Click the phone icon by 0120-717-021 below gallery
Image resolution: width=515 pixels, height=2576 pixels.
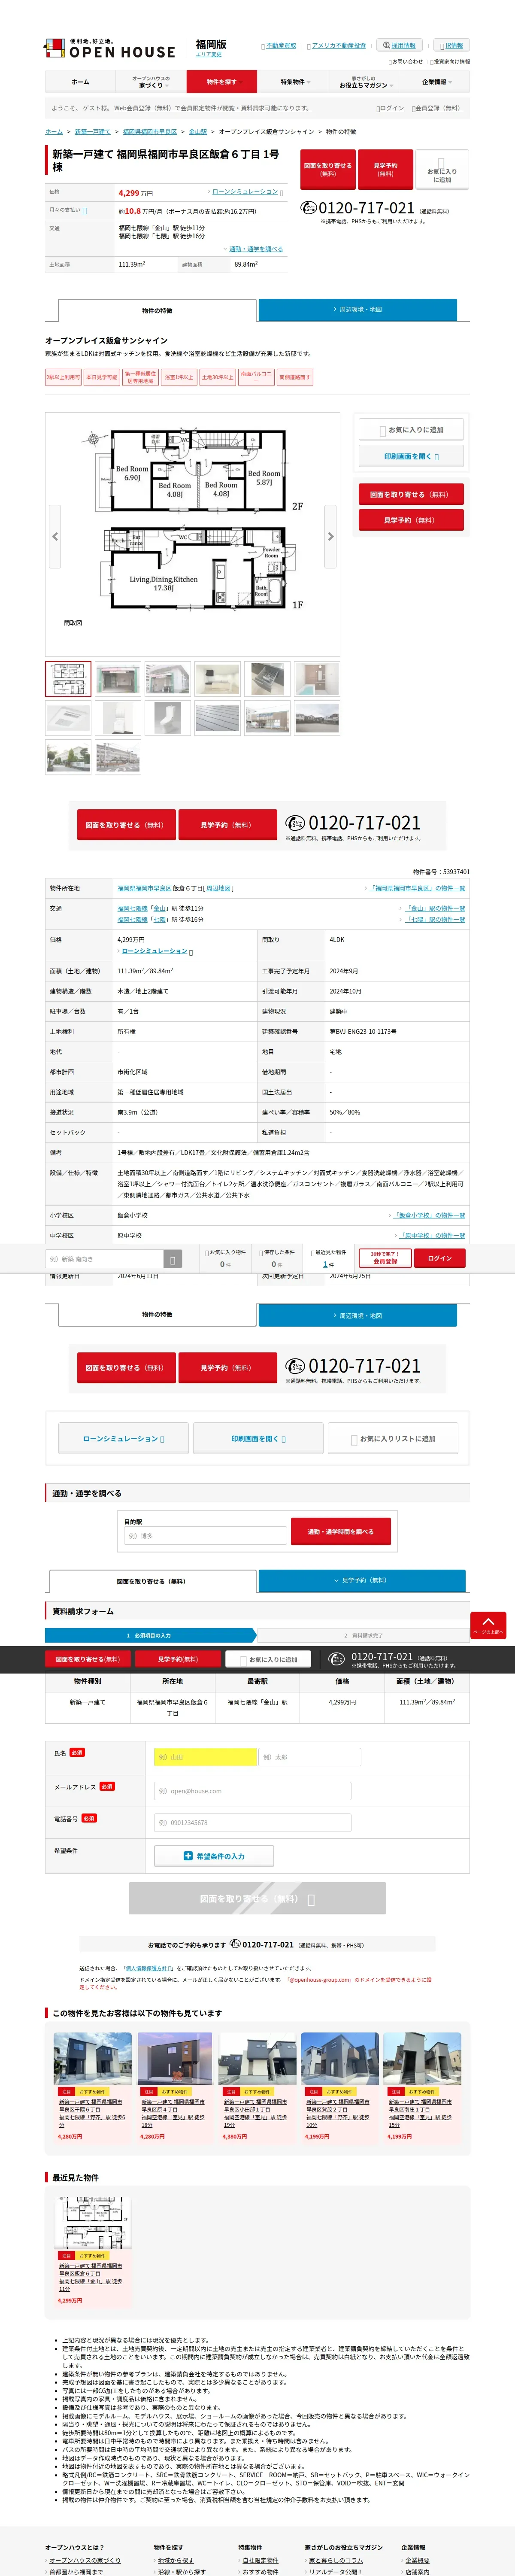tap(295, 823)
